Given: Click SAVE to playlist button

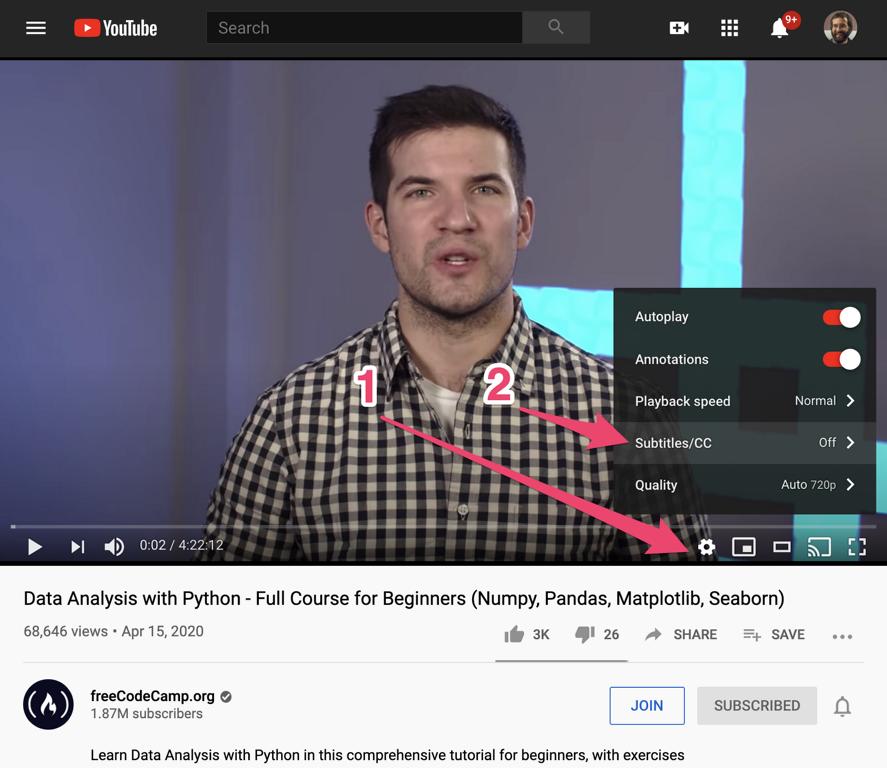Looking at the screenshot, I should [774, 635].
